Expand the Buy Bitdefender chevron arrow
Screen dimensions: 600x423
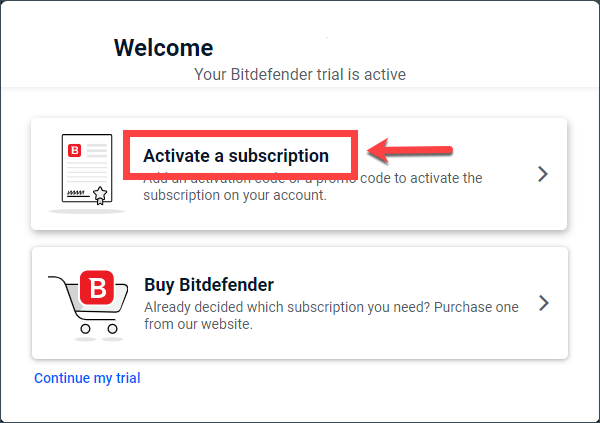tap(543, 303)
